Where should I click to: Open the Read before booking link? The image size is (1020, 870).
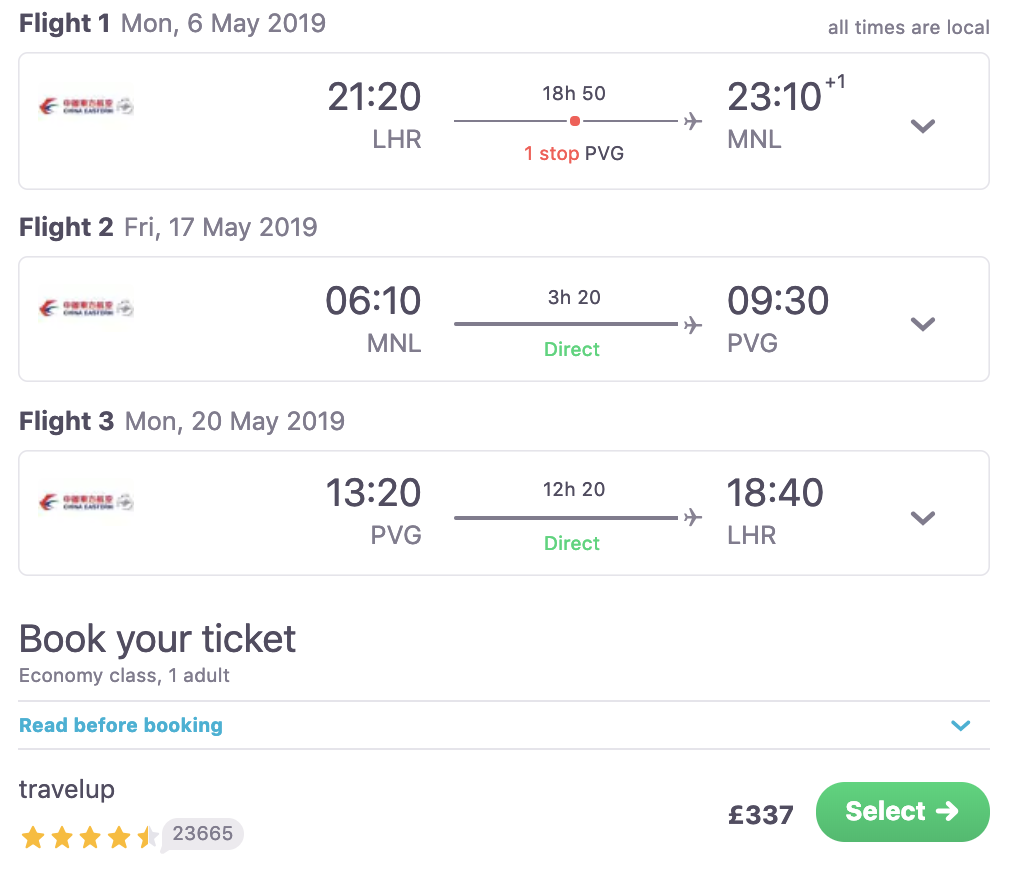[121, 726]
